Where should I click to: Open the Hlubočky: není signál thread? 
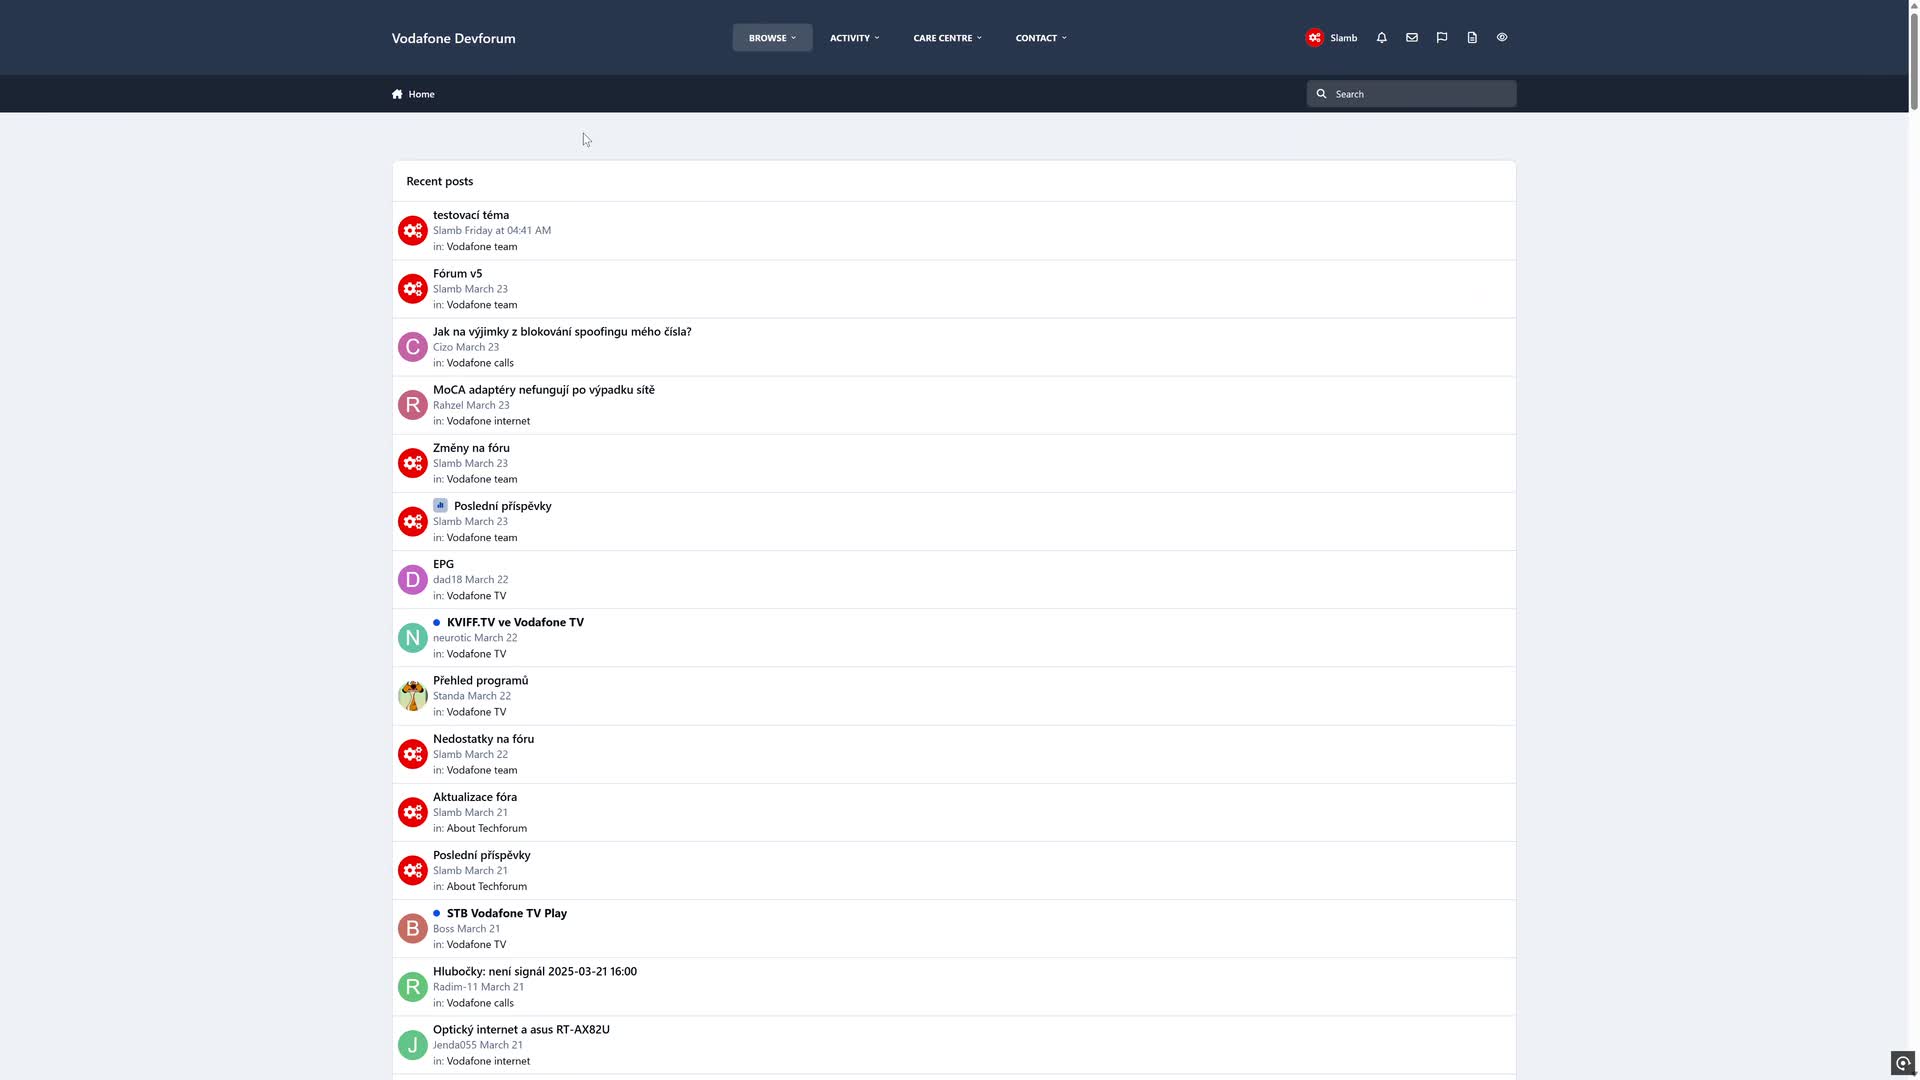point(535,971)
